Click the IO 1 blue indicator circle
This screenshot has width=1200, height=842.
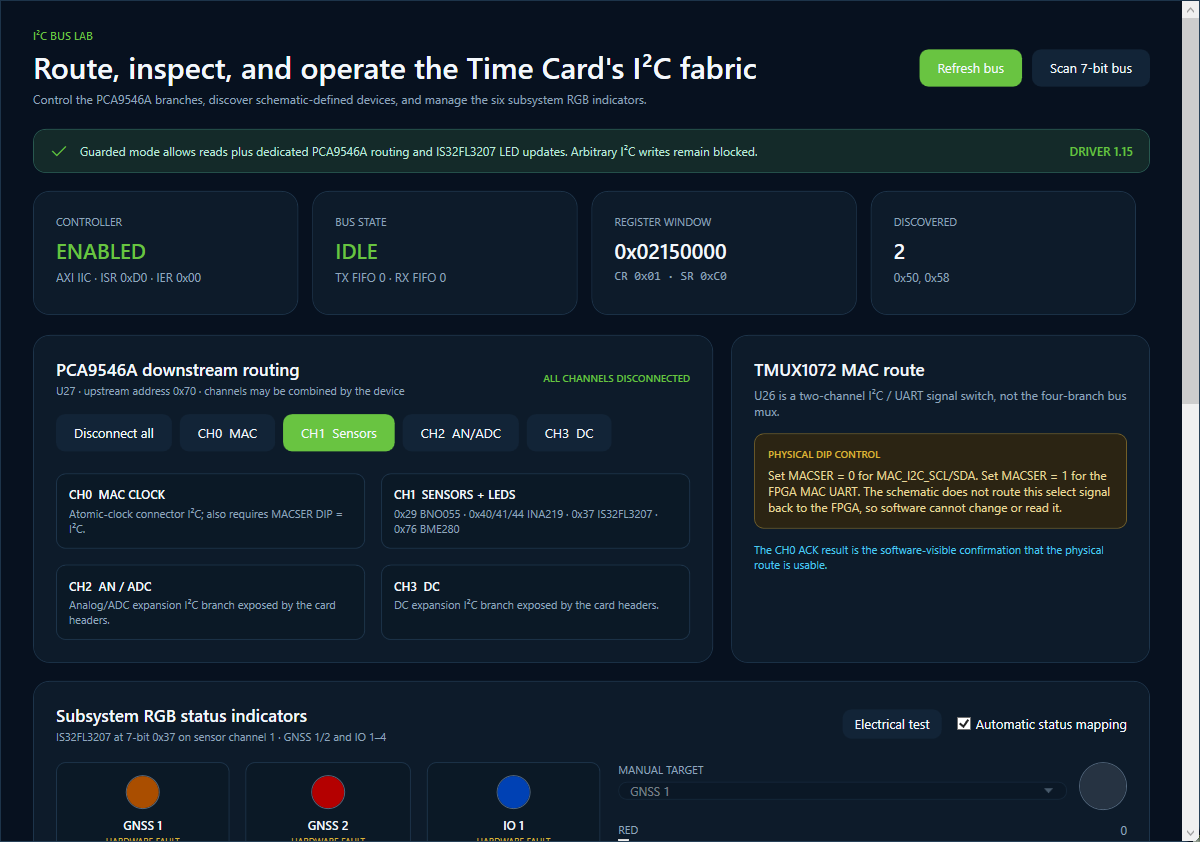[x=514, y=792]
